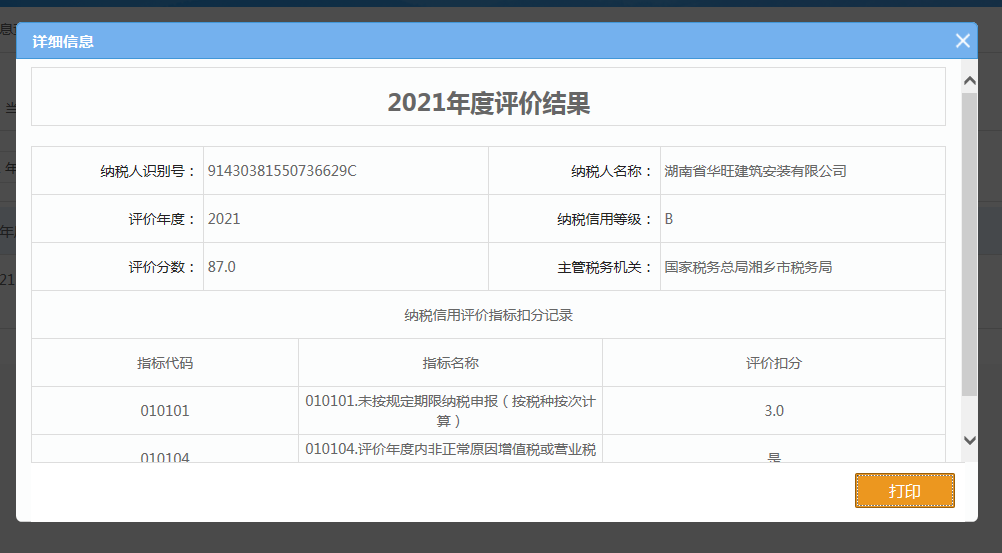Click the 评价分数 value 87.0
The image size is (1002, 553).
click(x=222, y=267)
